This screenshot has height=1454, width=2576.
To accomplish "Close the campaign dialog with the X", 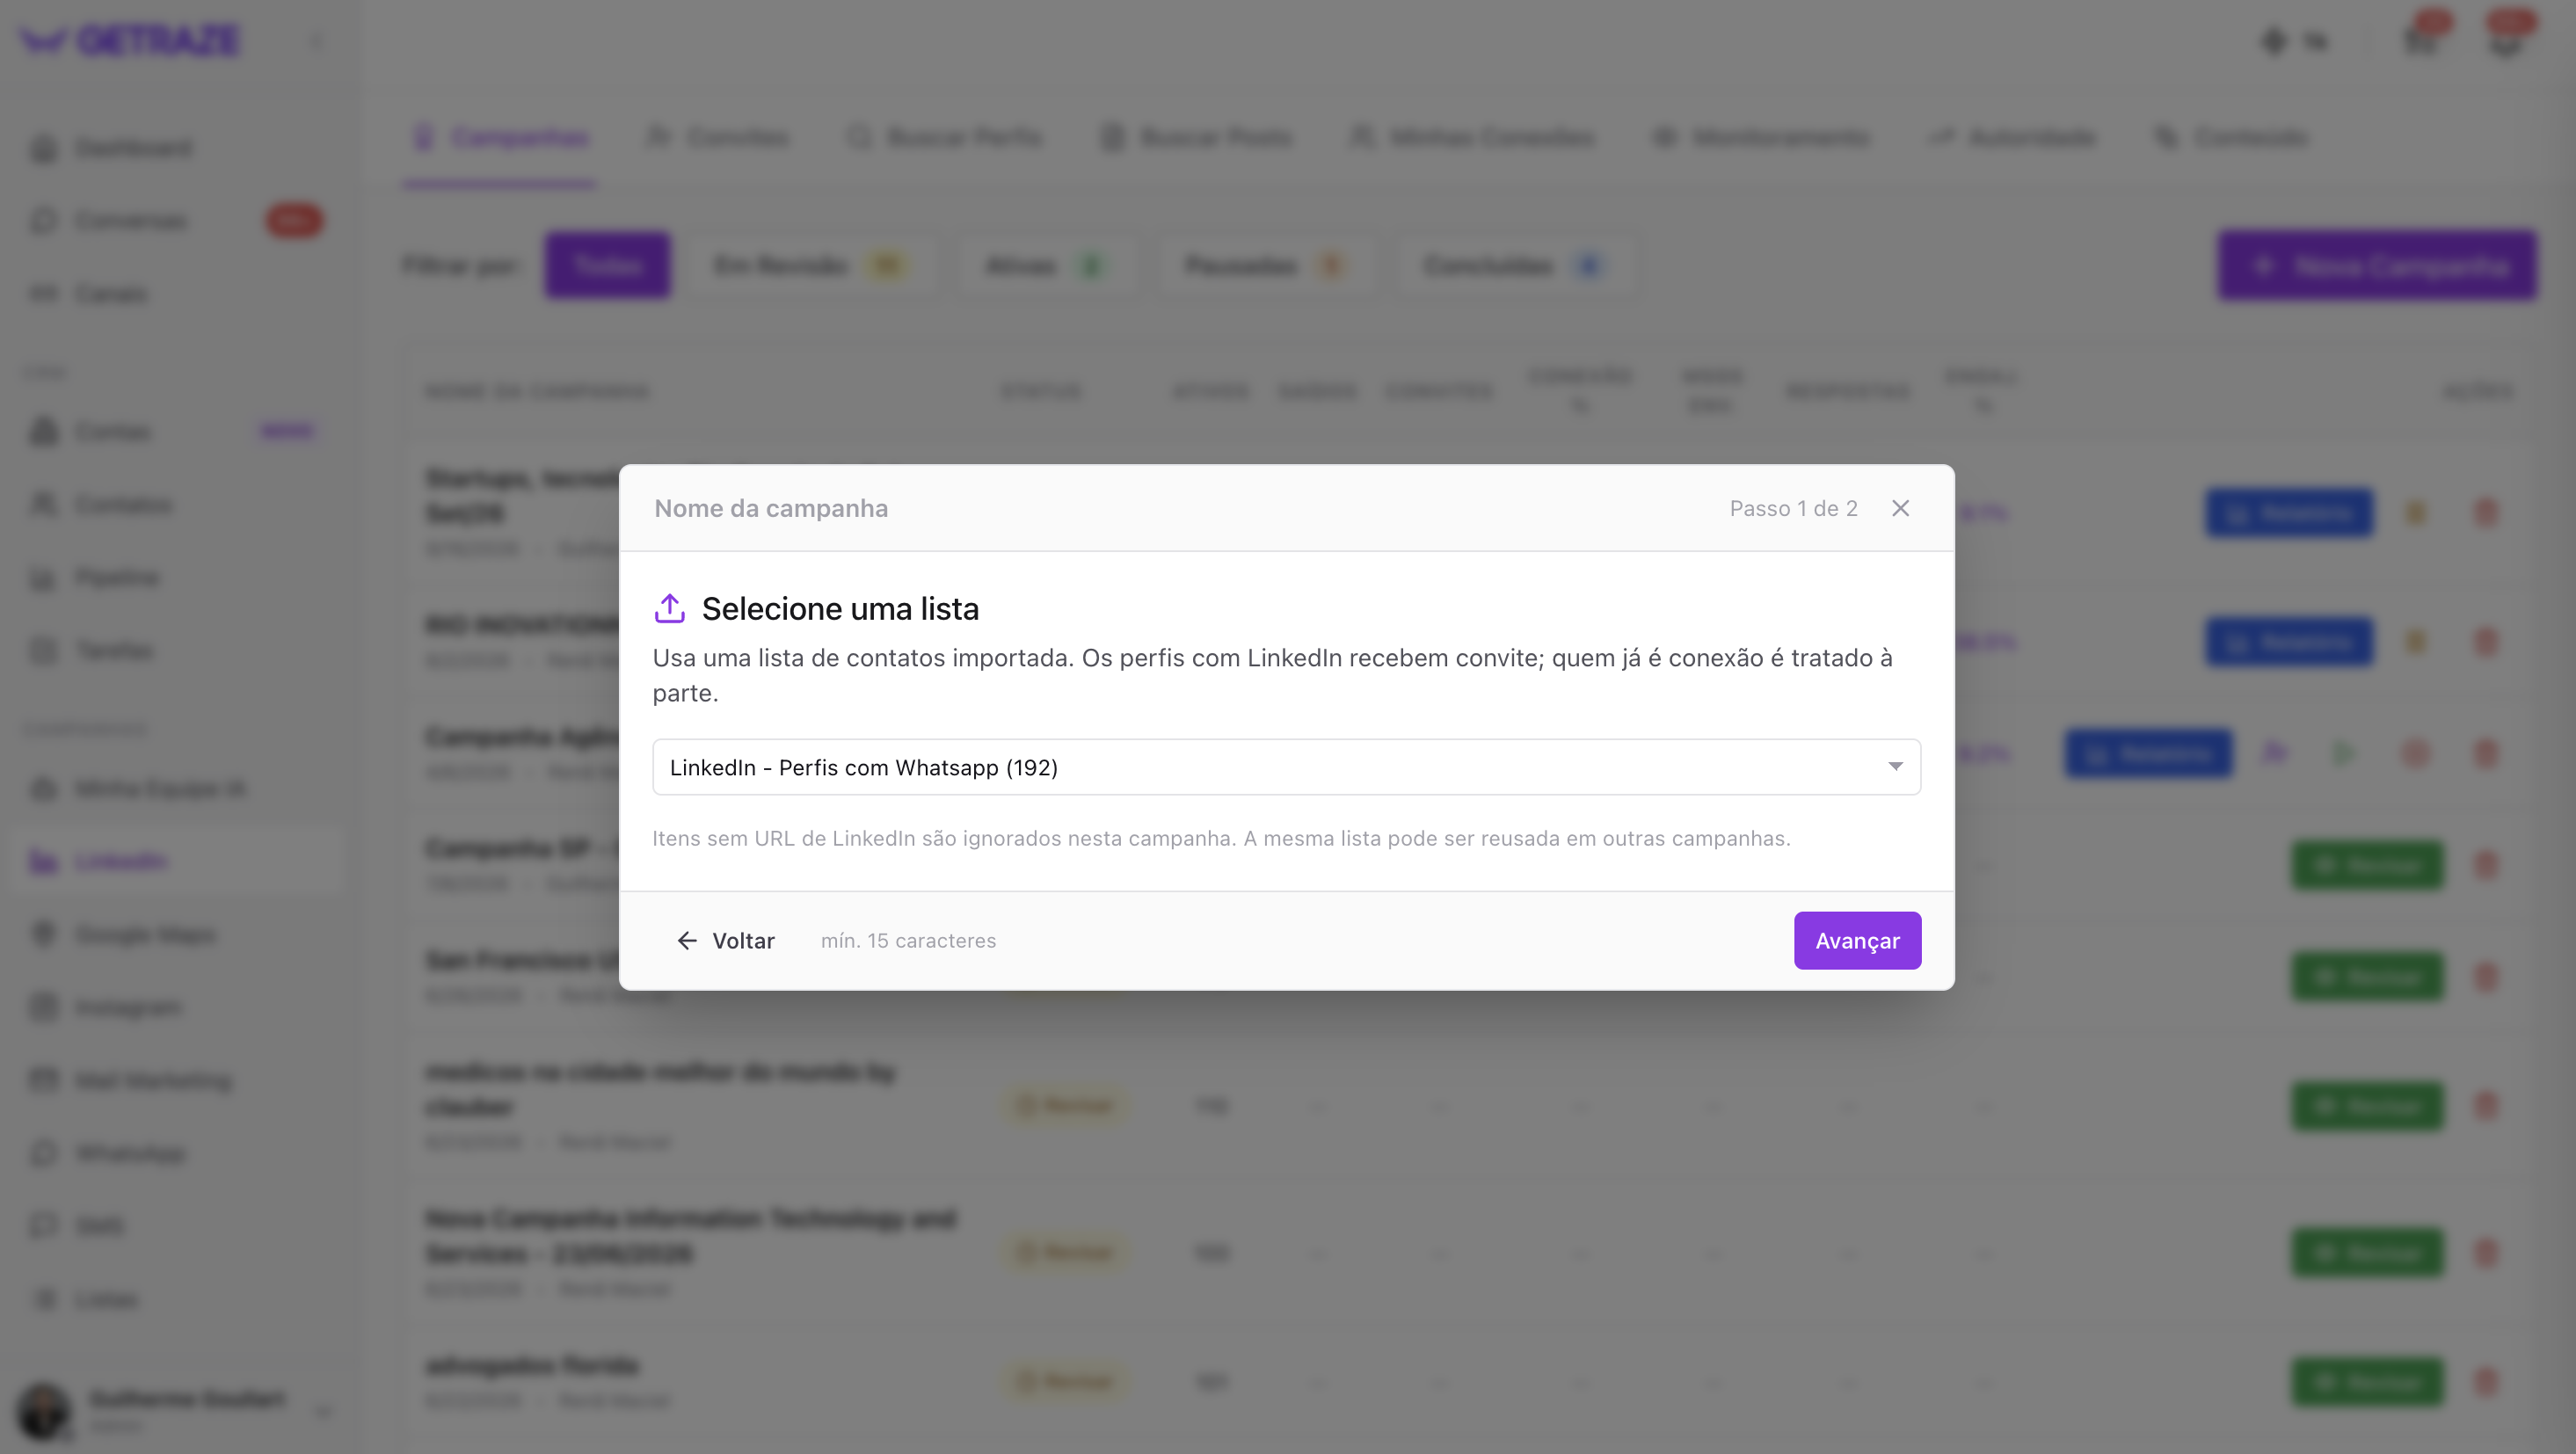I will pos(1900,508).
